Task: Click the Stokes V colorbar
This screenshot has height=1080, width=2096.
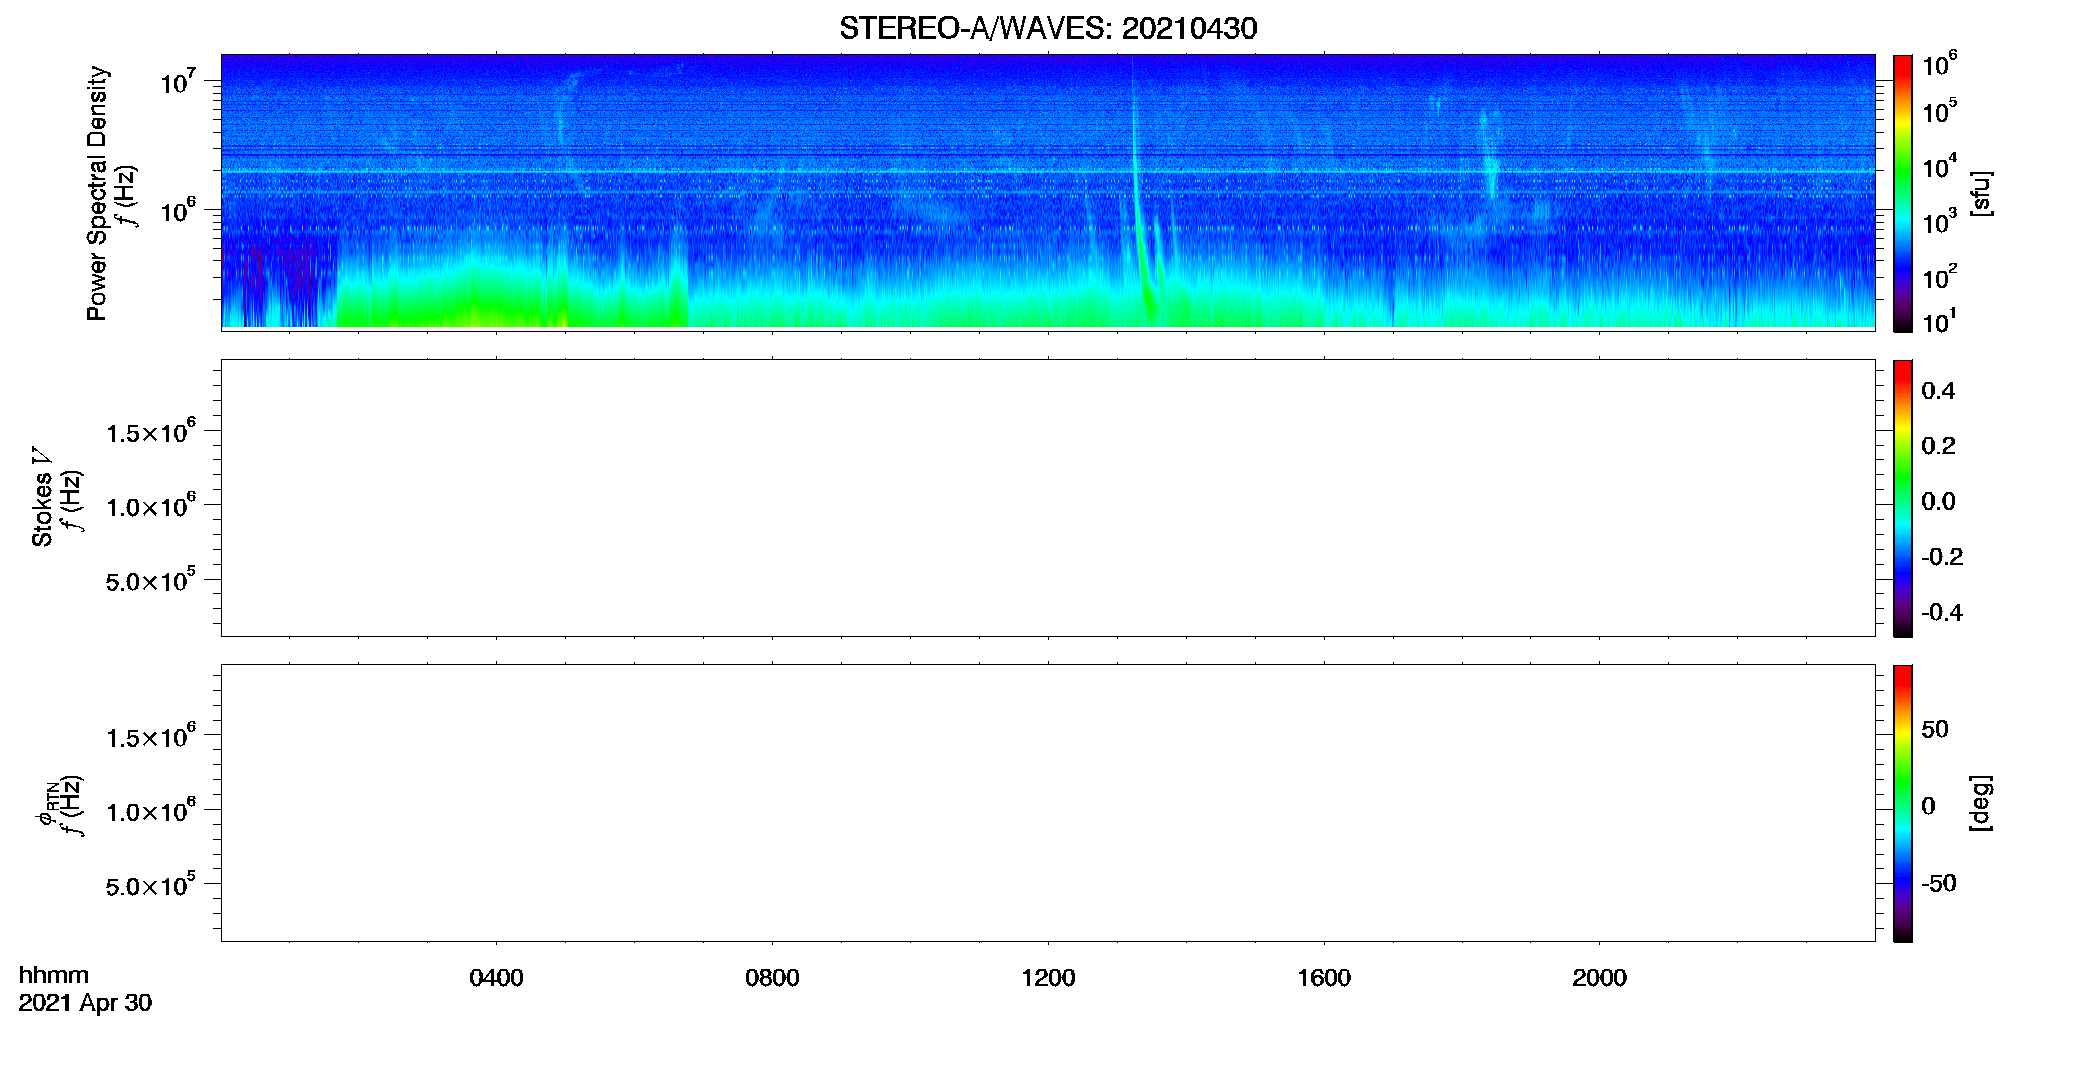Action: click(1902, 498)
